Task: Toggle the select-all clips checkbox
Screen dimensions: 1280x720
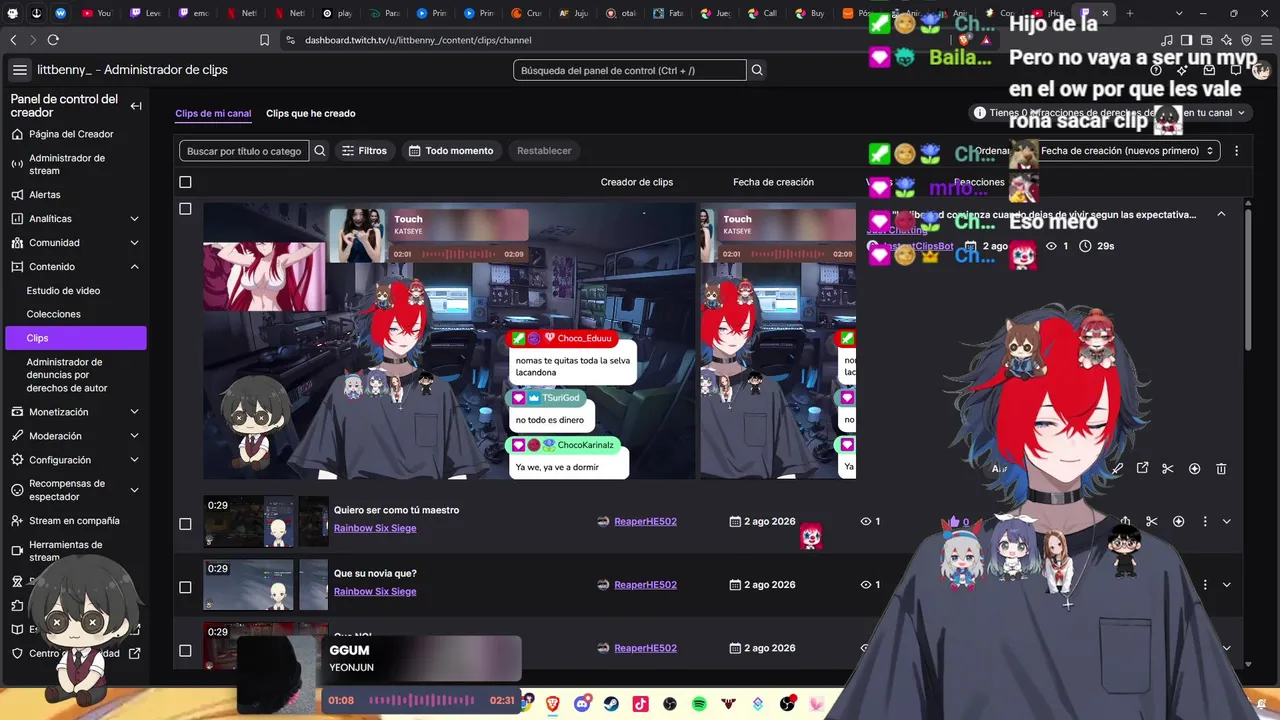Action: (x=185, y=182)
